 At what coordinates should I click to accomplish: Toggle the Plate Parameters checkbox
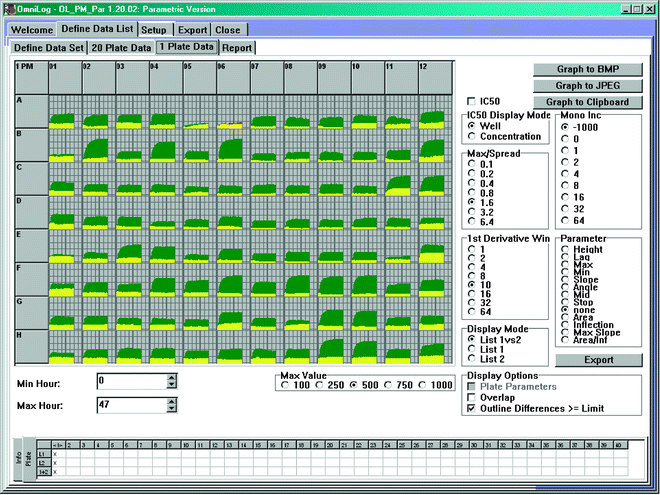tap(471, 386)
